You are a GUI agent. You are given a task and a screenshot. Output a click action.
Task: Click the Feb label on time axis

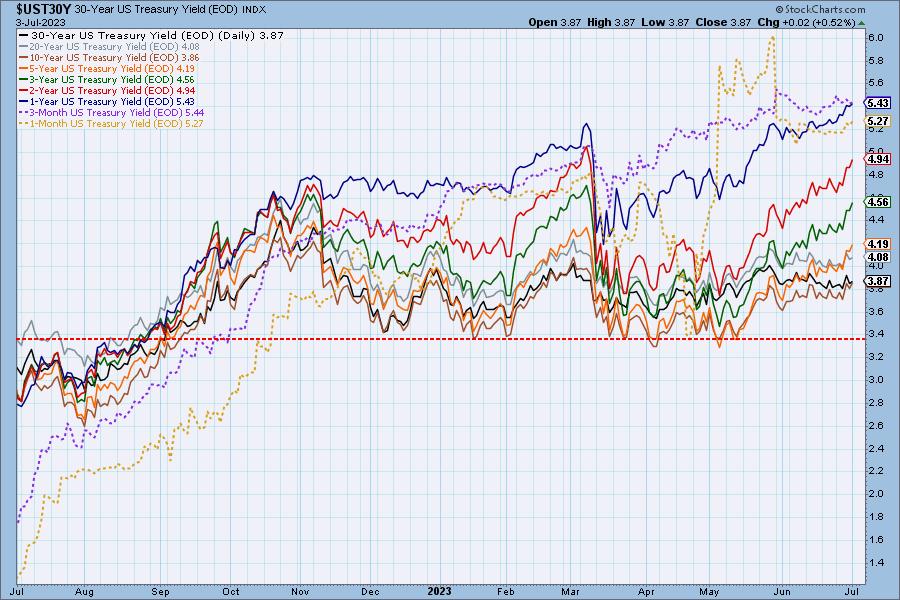[506, 591]
